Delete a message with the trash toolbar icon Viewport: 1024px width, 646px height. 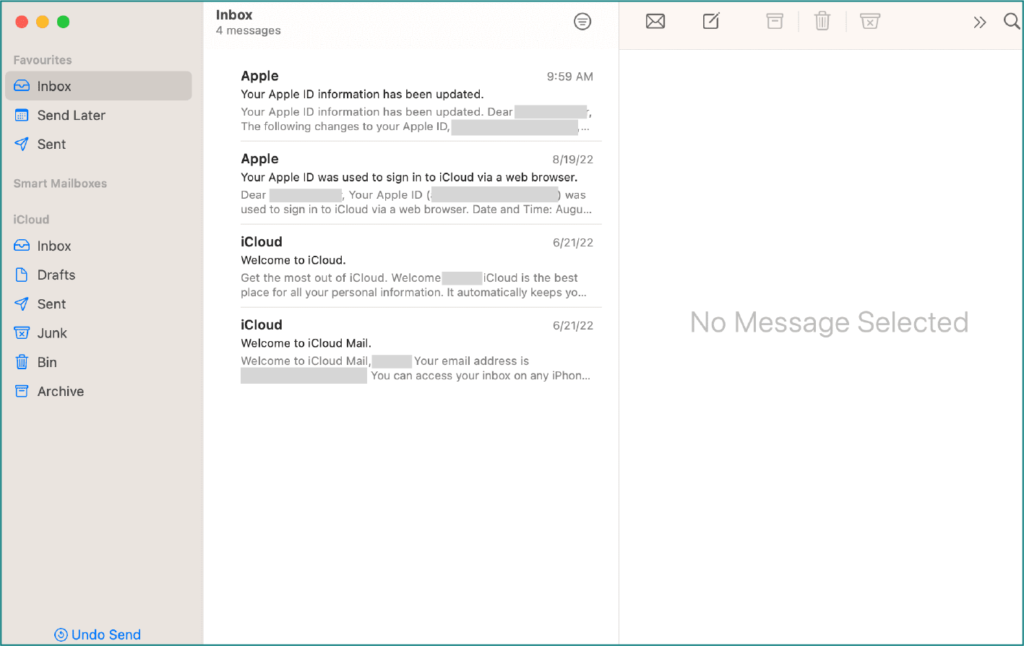pos(822,20)
